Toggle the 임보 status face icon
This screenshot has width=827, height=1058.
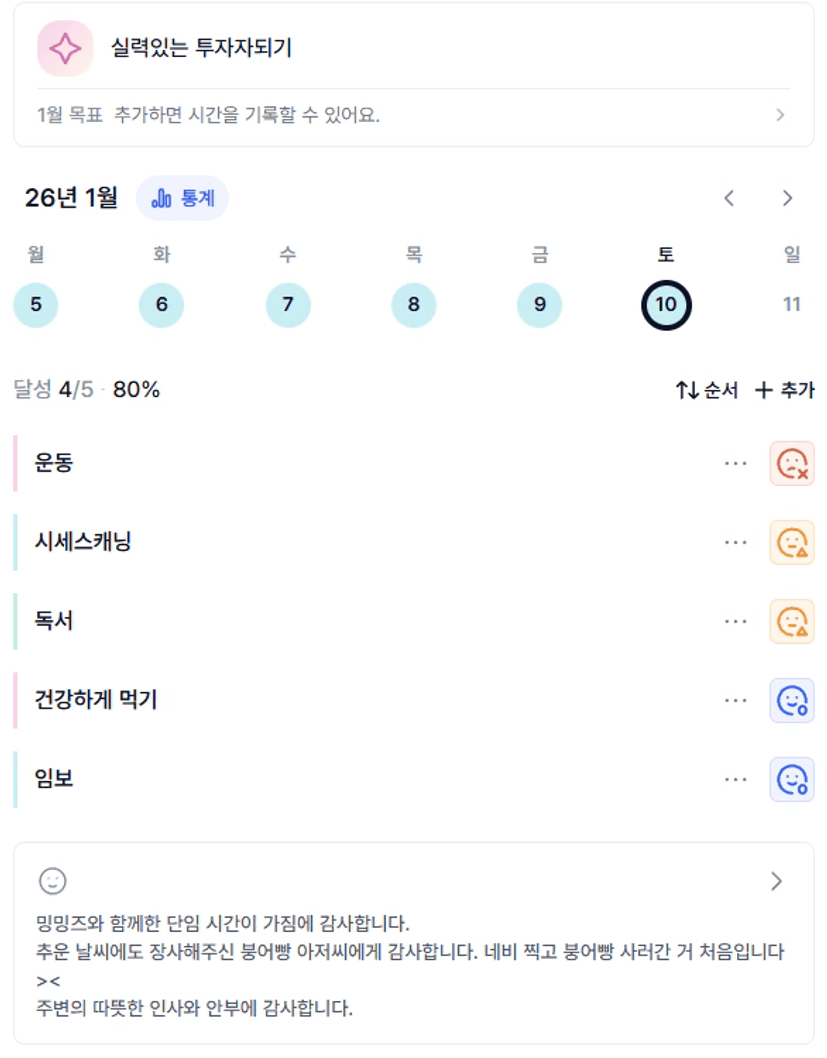coord(792,779)
